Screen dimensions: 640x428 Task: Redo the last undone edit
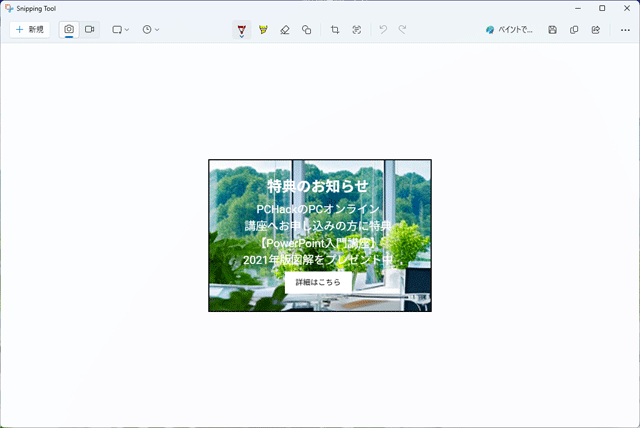tap(402, 30)
